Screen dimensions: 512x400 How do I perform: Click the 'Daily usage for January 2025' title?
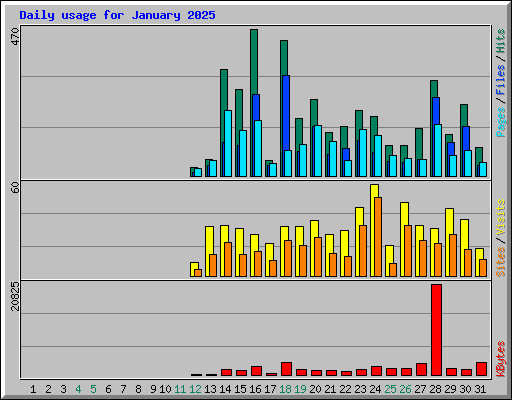tap(117, 15)
